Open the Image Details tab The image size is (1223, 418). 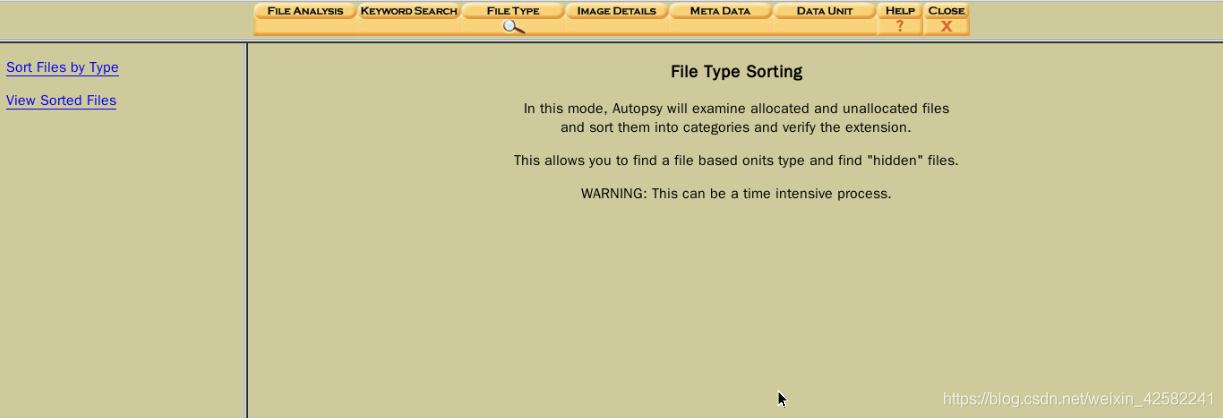click(x=616, y=11)
